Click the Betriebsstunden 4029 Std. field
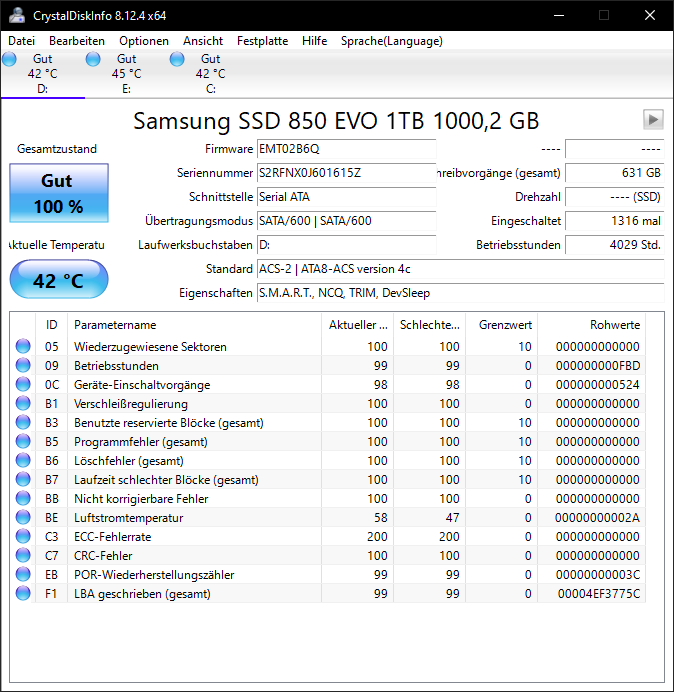 point(614,244)
